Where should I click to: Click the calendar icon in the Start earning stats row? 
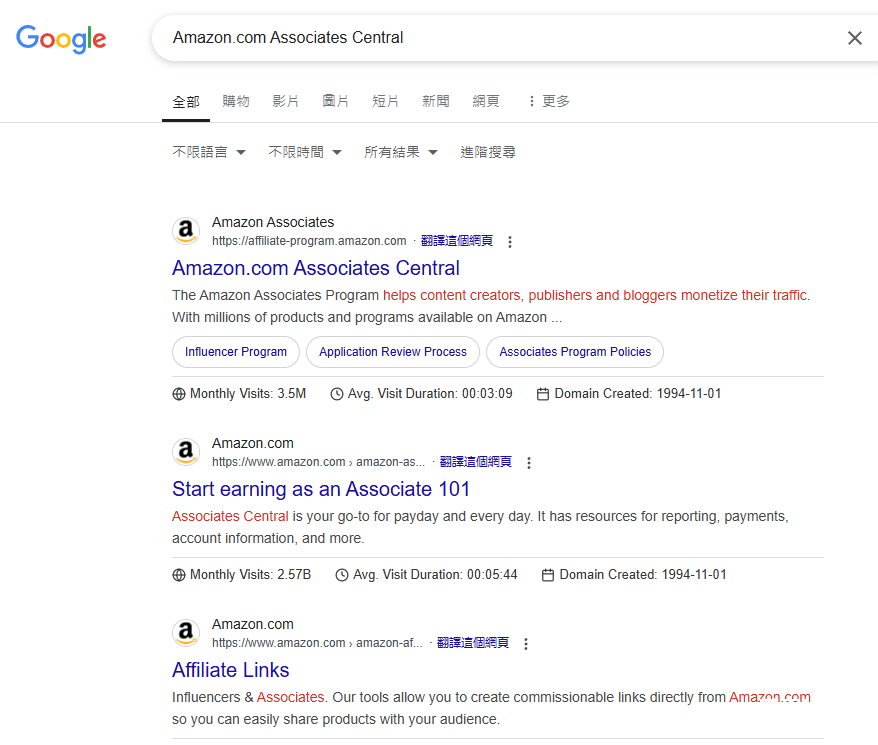(548, 575)
